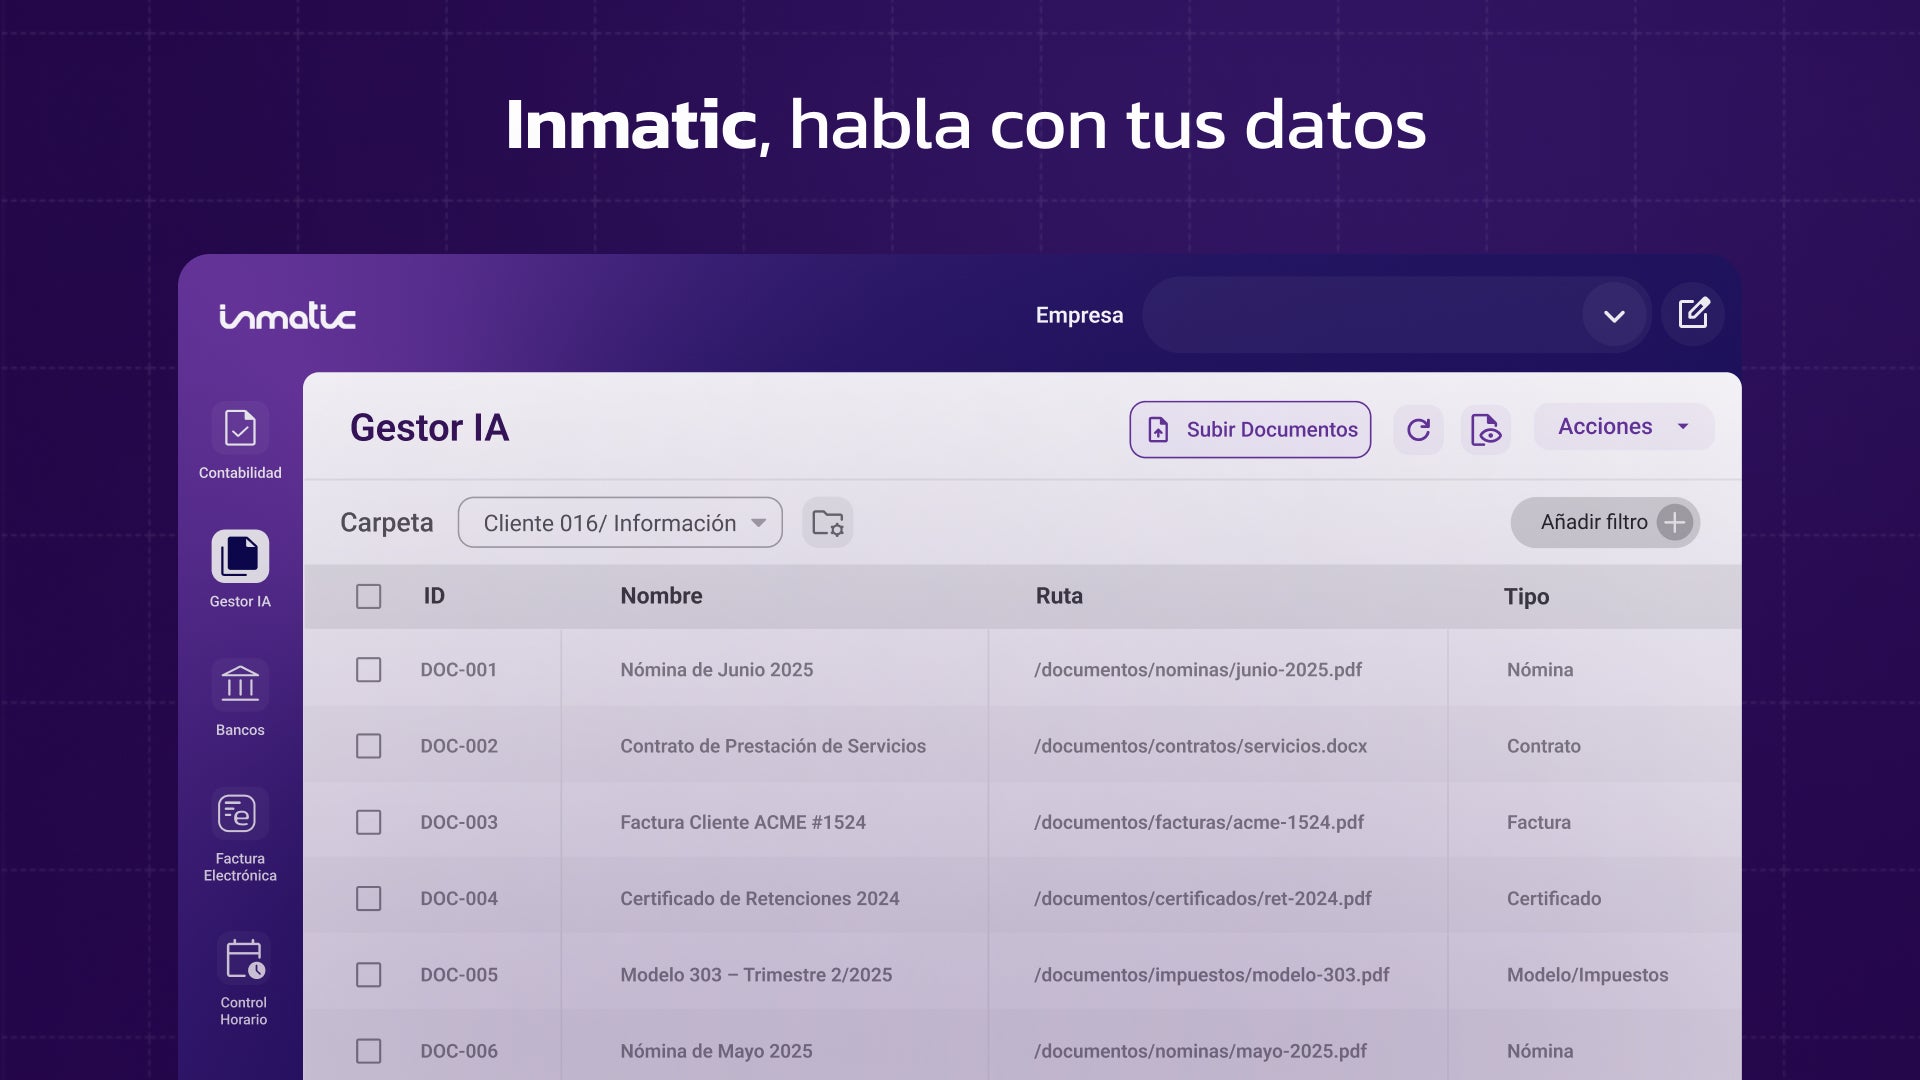Click the edit icon beside the Empresa selector
Image resolution: width=1920 pixels, height=1080 pixels.
pyautogui.click(x=1693, y=314)
